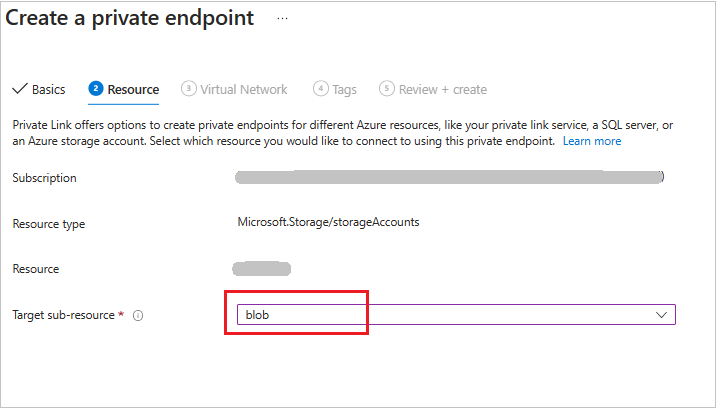The image size is (716, 409).
Task: Go back to the Basics tab
Action: pyautogui.click(x=48, y=89)
